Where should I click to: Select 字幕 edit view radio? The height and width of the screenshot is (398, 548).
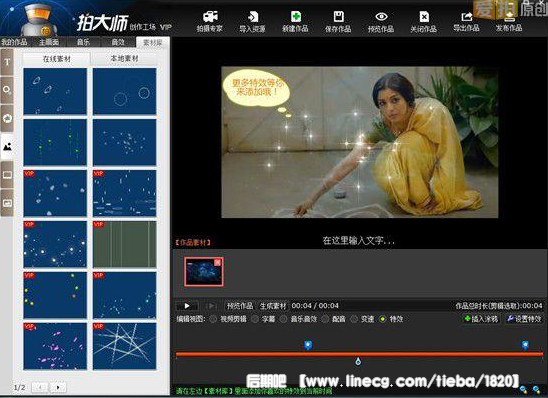point(255,319)
